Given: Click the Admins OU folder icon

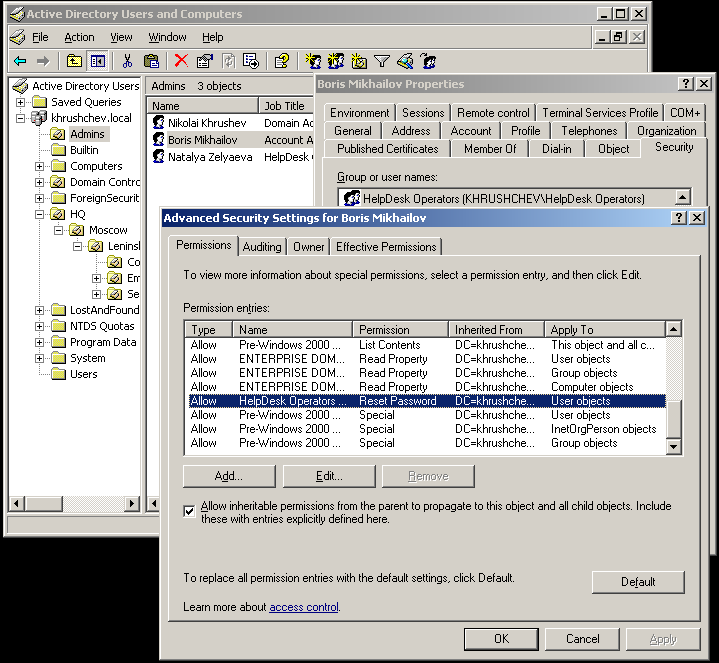Looking at the screenshot, I should (x=58, y=134).
